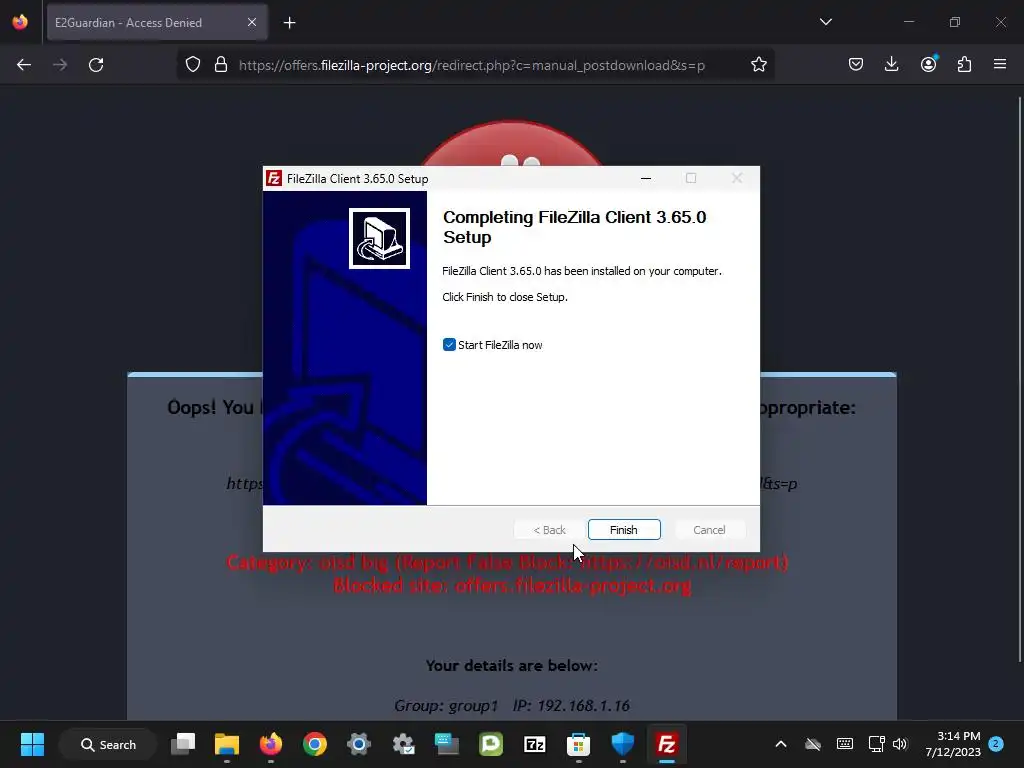Click 'Completing FileZilla Client 3.65.0 Setup' heading
The height and width of the screenshot is (768, 1024).
(575, 227)
